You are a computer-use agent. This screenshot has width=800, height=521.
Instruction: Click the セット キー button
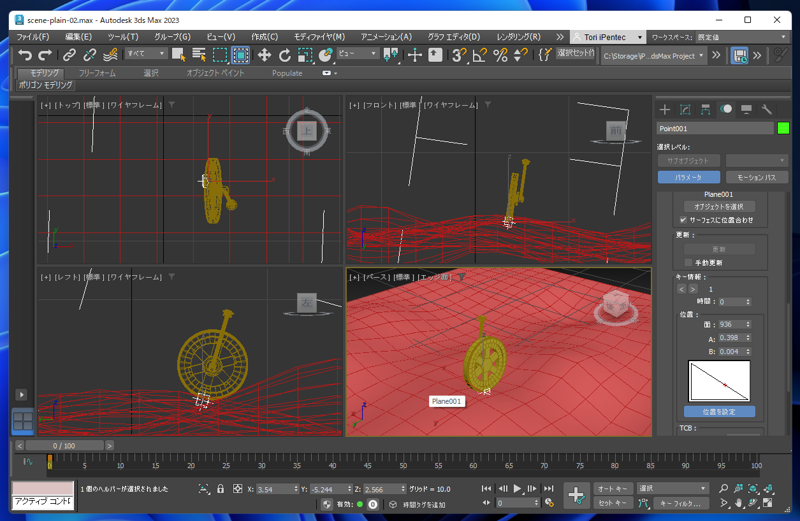click(612, 503)
